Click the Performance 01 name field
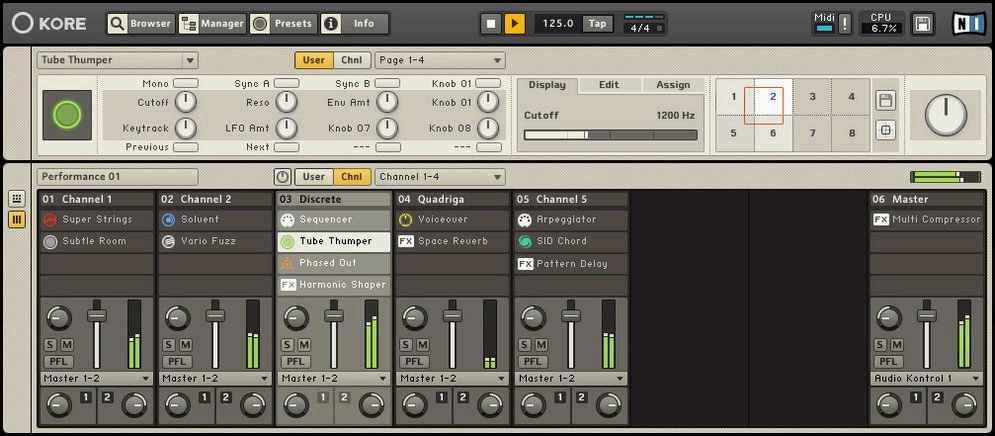This screenshot has height=436, width=995. pos(117,177)
